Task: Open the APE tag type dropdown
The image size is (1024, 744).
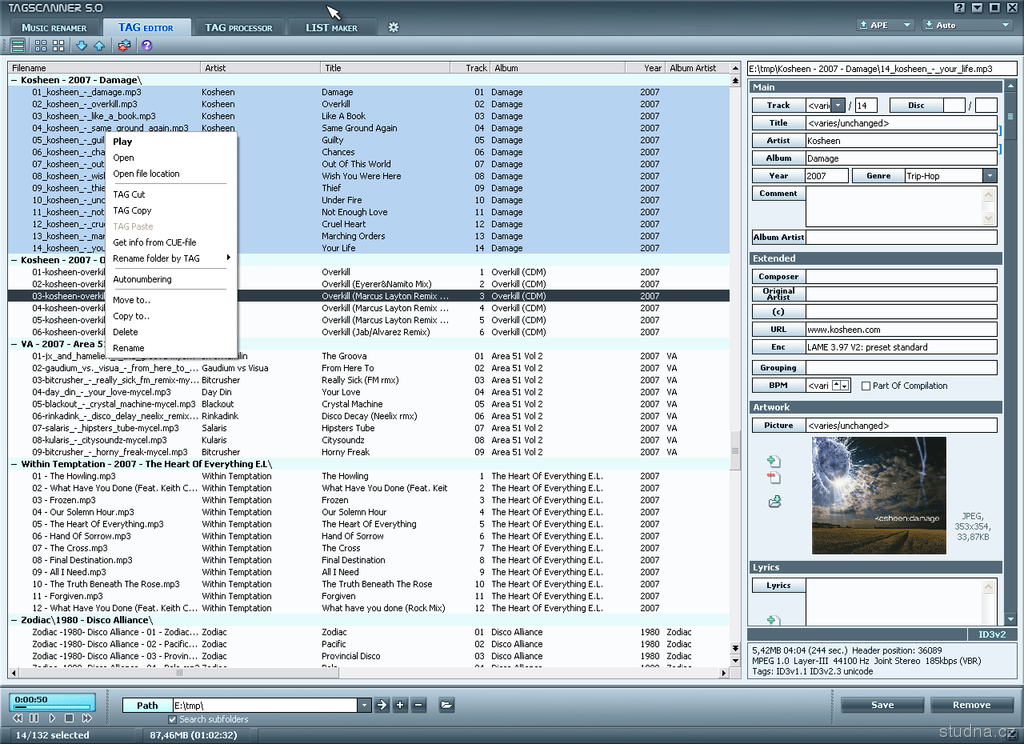Action: [907, 25]
